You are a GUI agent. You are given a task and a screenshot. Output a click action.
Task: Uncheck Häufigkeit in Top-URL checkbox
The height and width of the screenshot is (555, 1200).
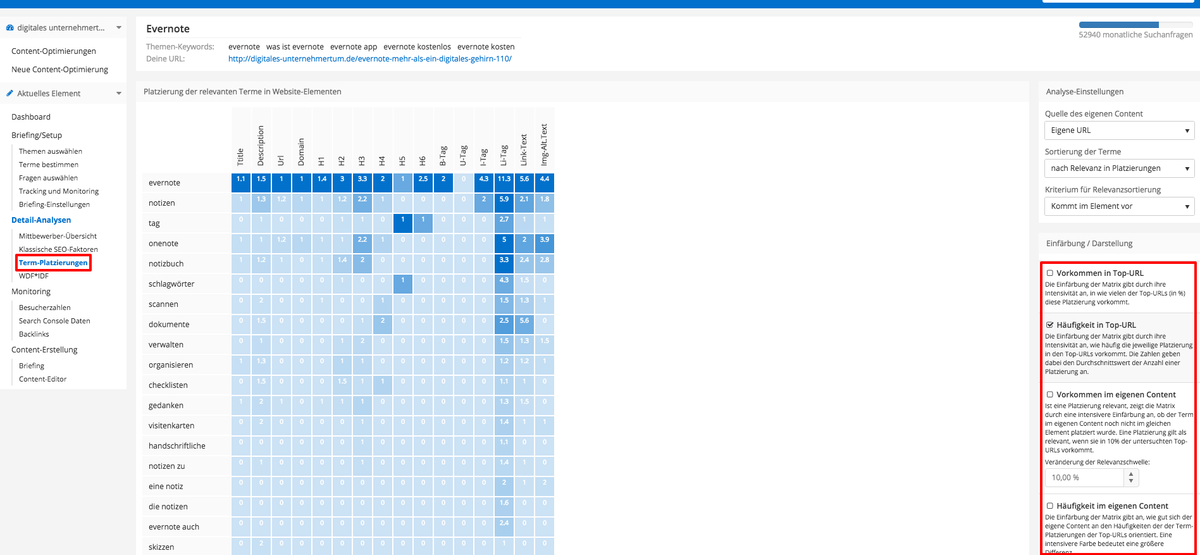click(x=1049, y=325)
